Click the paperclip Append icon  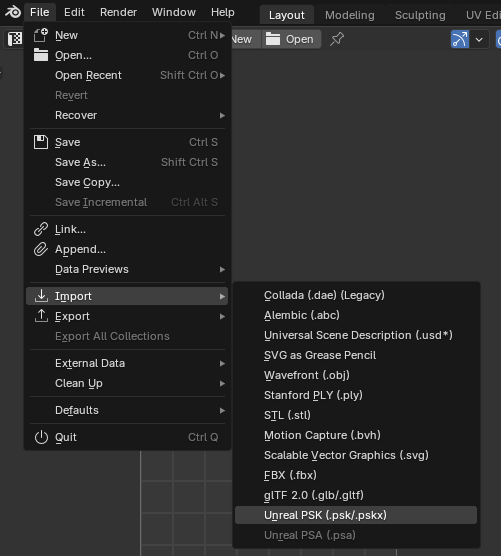41,249
